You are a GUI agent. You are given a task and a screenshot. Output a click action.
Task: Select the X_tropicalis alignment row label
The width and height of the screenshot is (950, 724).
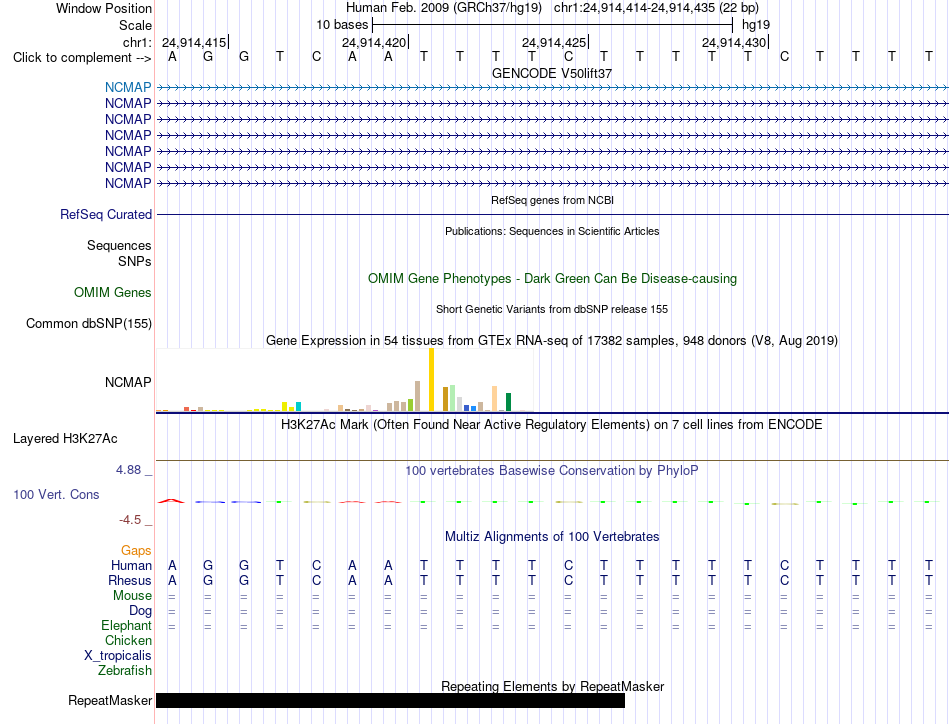(x=118, y=656)
